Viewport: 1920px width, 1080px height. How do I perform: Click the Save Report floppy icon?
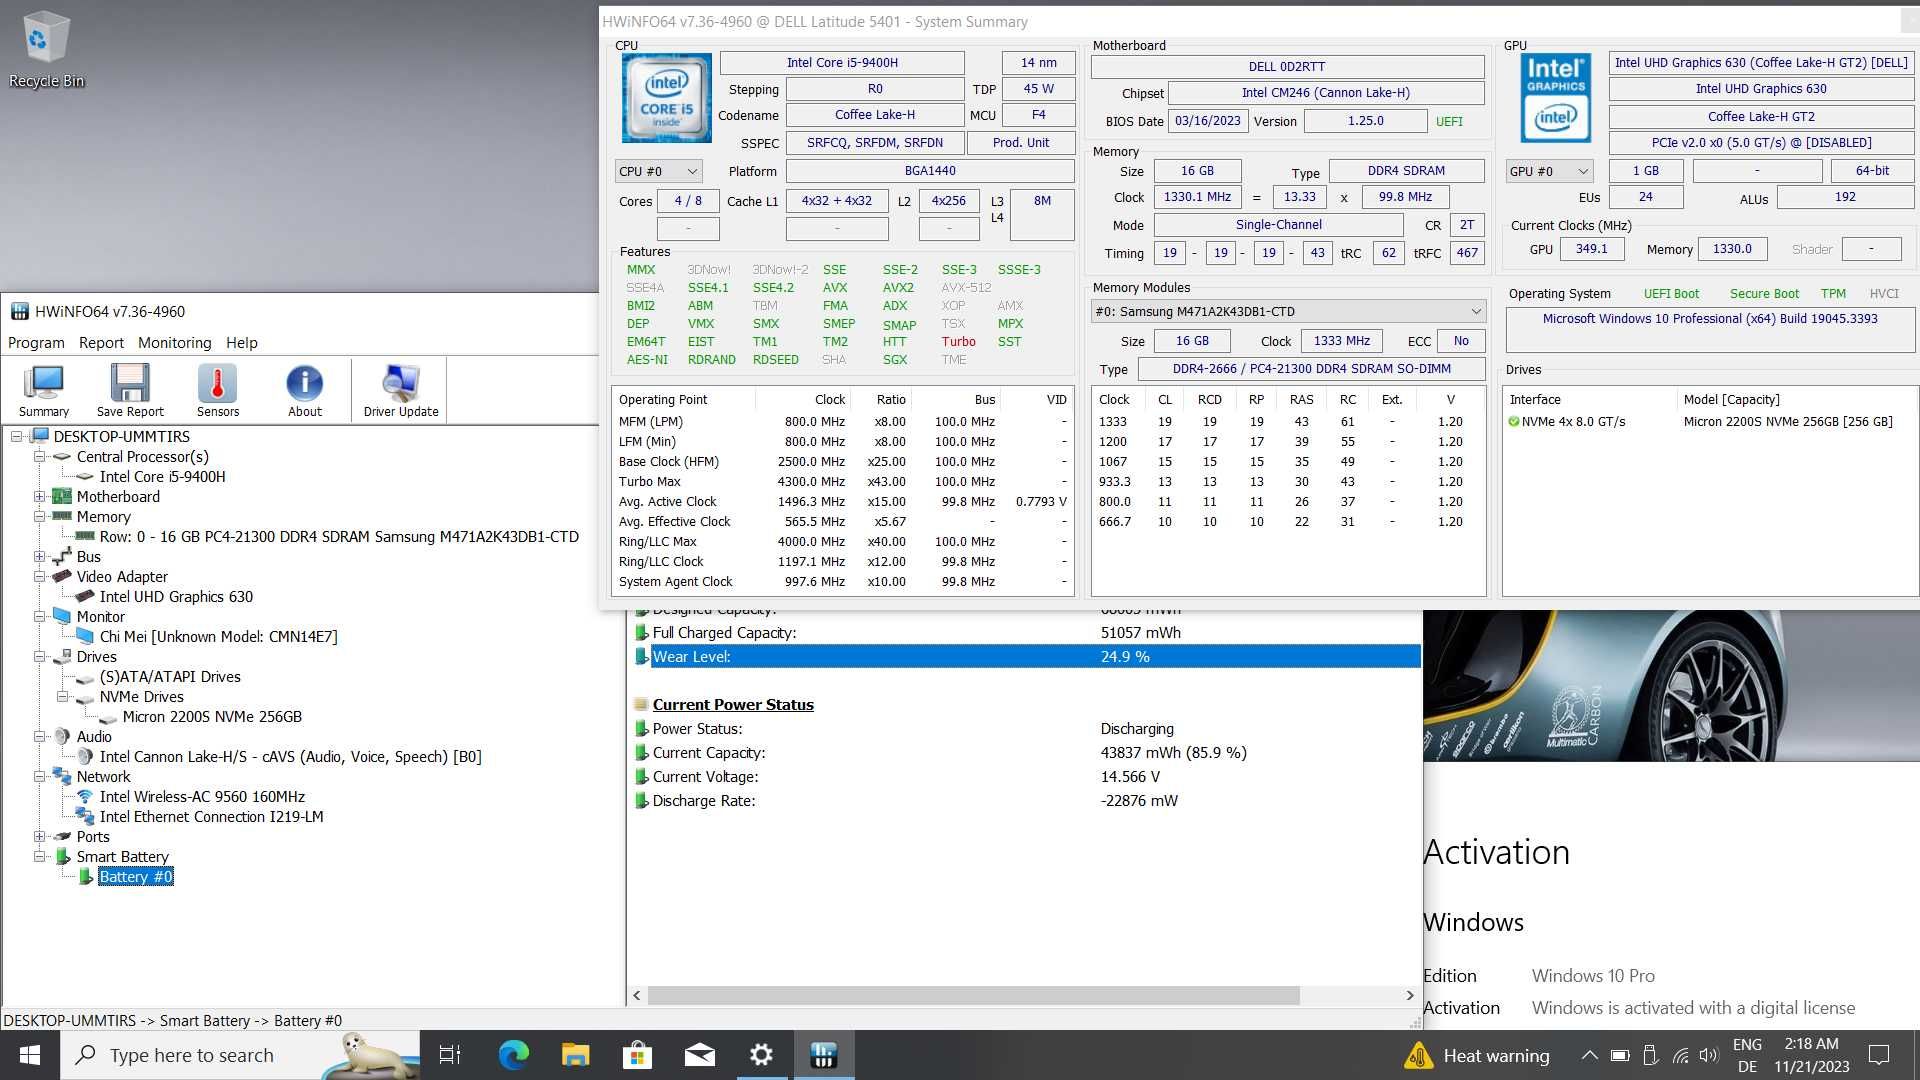tap(130, 390)
